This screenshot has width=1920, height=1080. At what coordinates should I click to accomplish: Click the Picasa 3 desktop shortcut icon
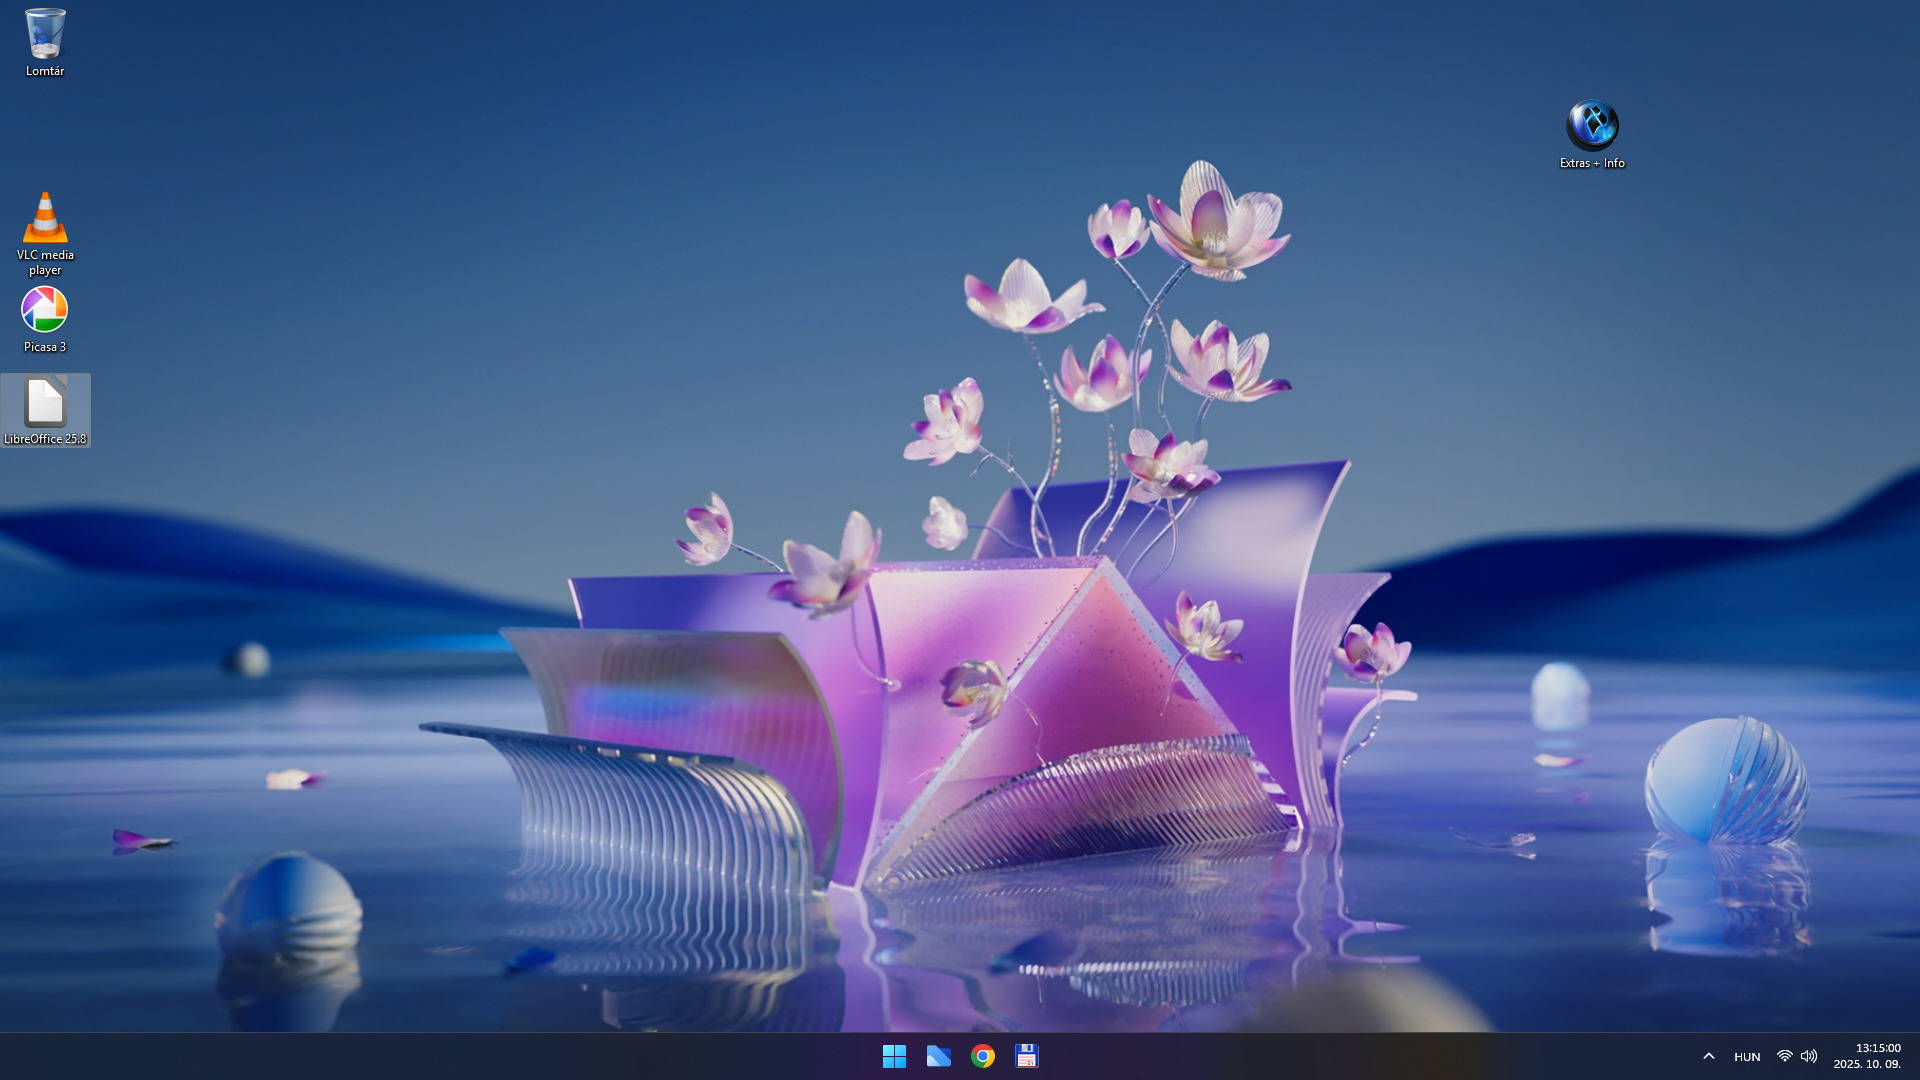tap(45, 310)
